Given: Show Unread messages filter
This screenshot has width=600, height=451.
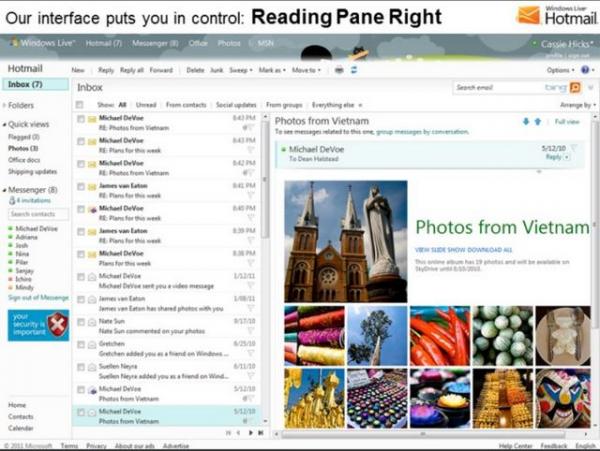Looking at the screenshot, I should coord(146,105).
